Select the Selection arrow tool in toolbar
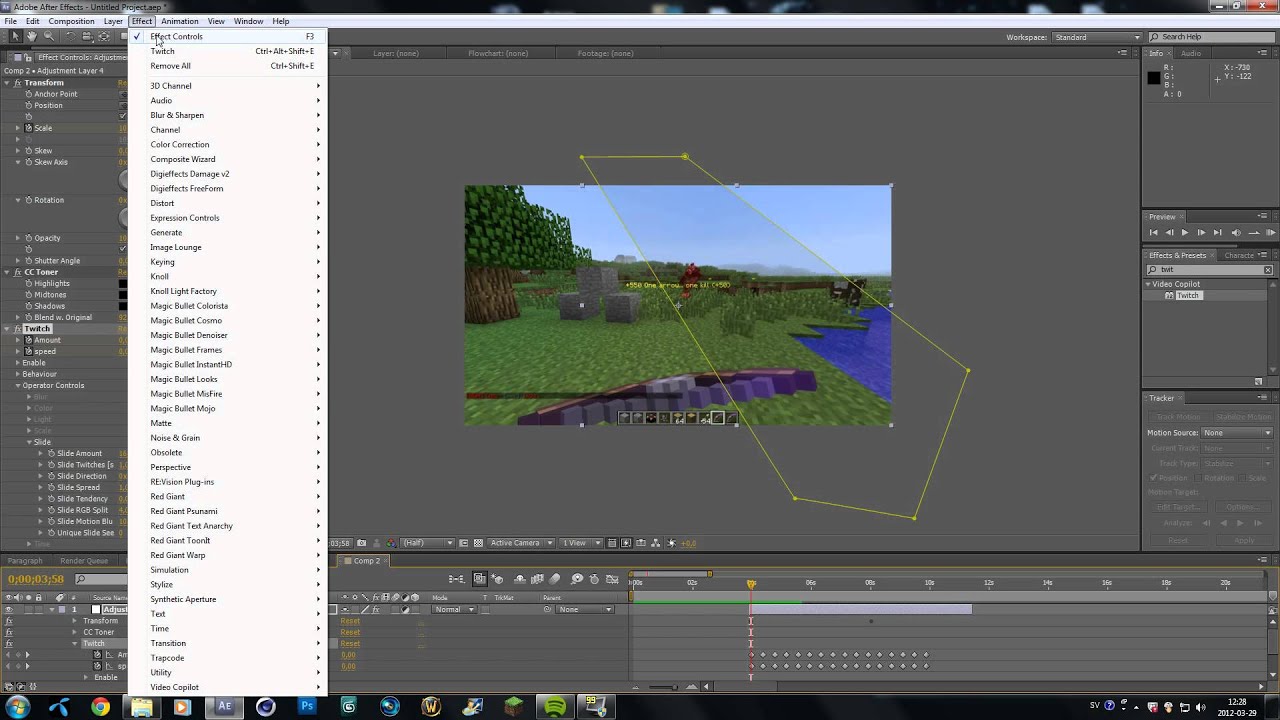Screen dimensions: 1280x720 15,36
